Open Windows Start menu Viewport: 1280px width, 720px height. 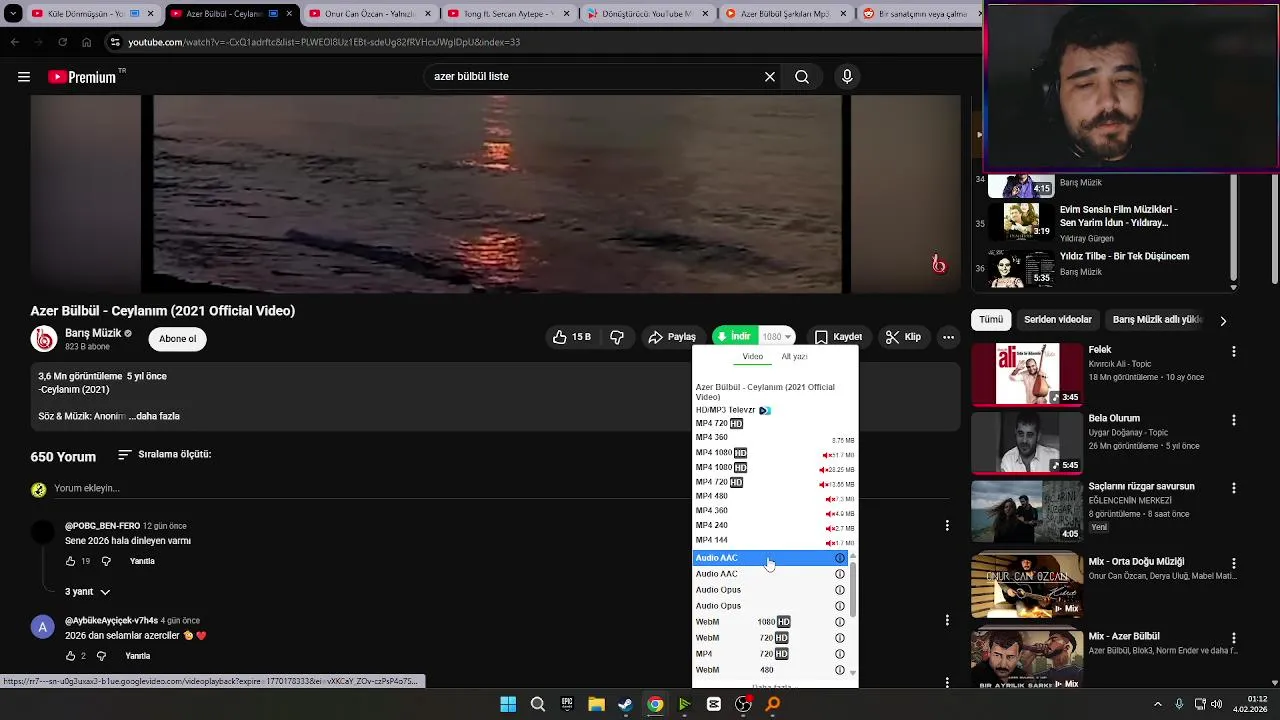(508, 704)
